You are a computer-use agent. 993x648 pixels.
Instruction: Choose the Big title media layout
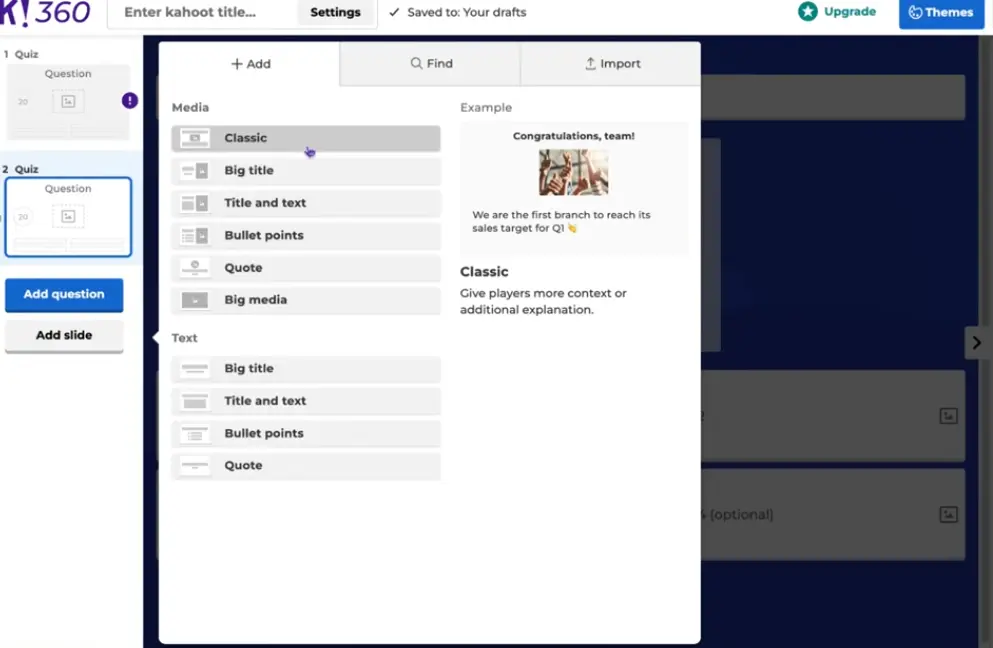(305, 171)
